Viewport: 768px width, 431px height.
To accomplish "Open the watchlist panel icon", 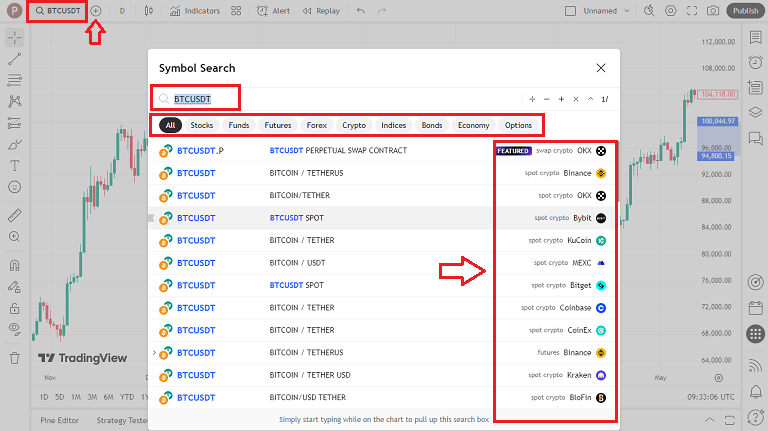I will coord(755,38).
